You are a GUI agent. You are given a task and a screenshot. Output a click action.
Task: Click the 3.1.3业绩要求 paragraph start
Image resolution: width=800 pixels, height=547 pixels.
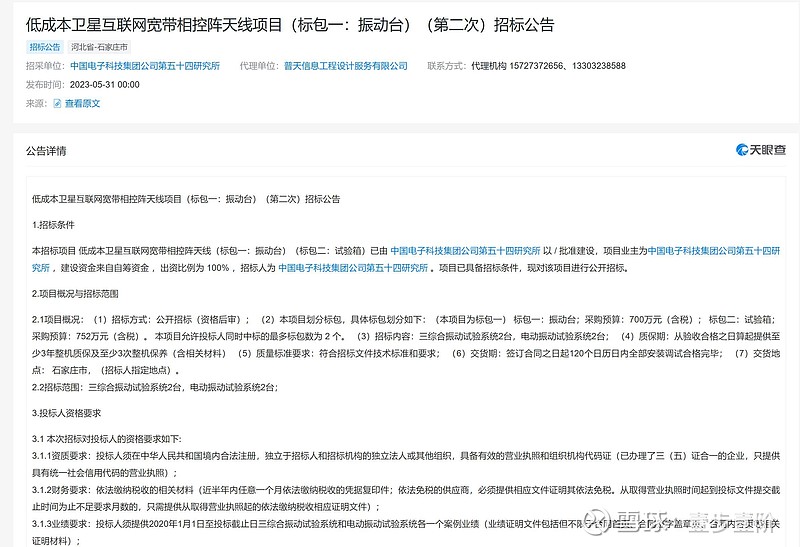(61, 524)
